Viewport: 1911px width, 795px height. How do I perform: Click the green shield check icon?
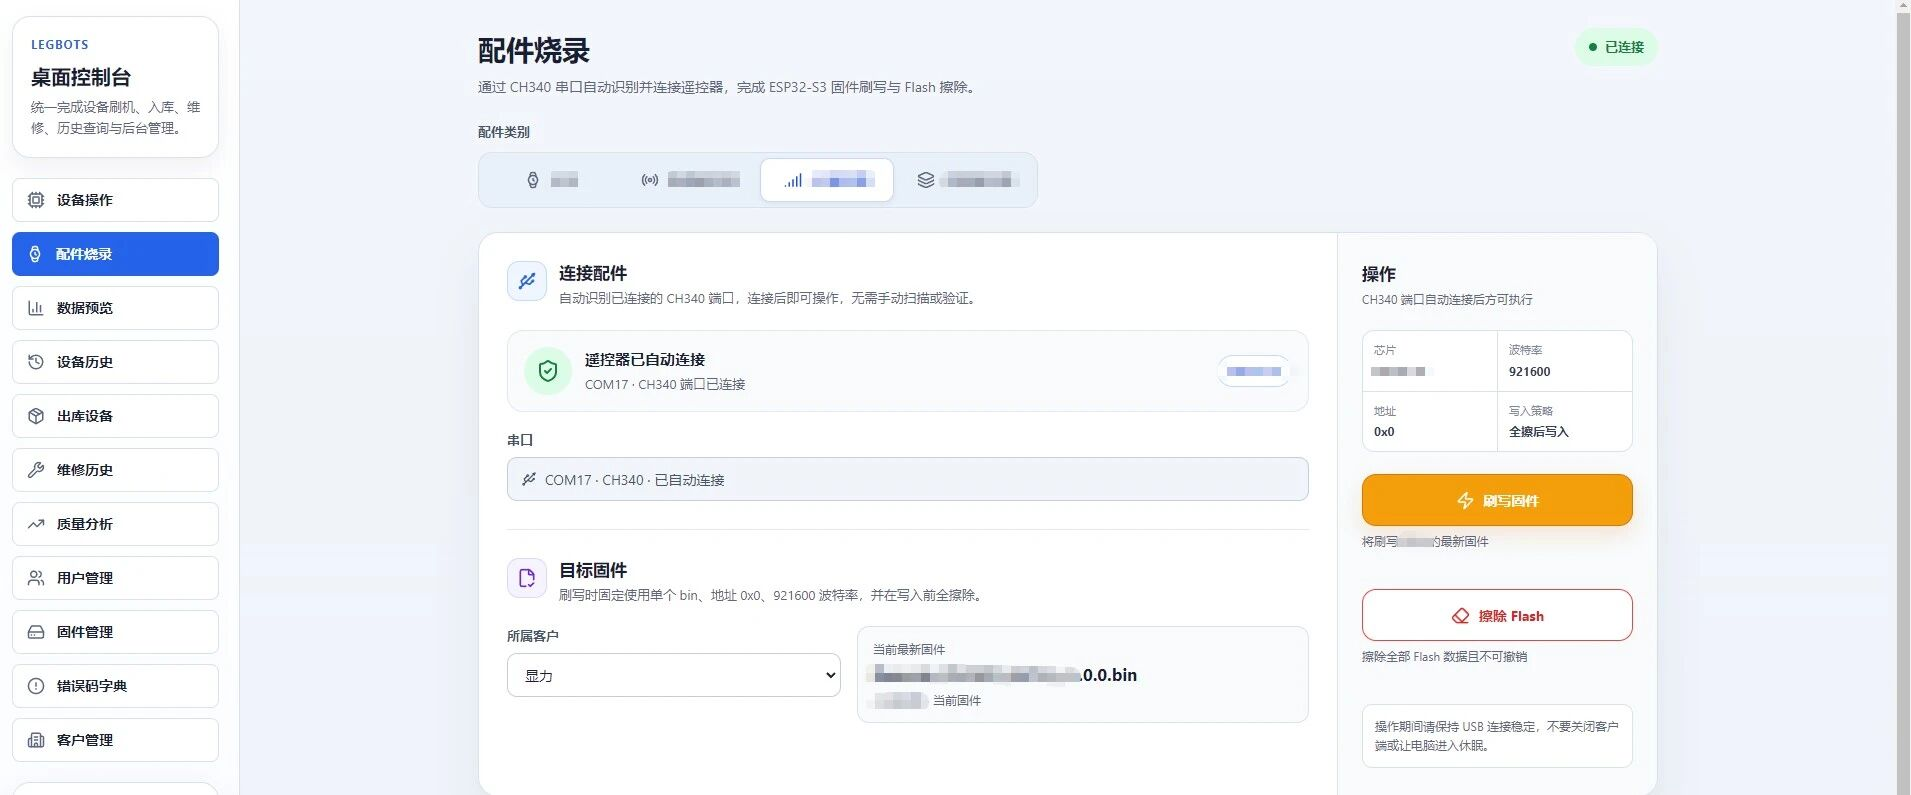[x=548, y=371]
